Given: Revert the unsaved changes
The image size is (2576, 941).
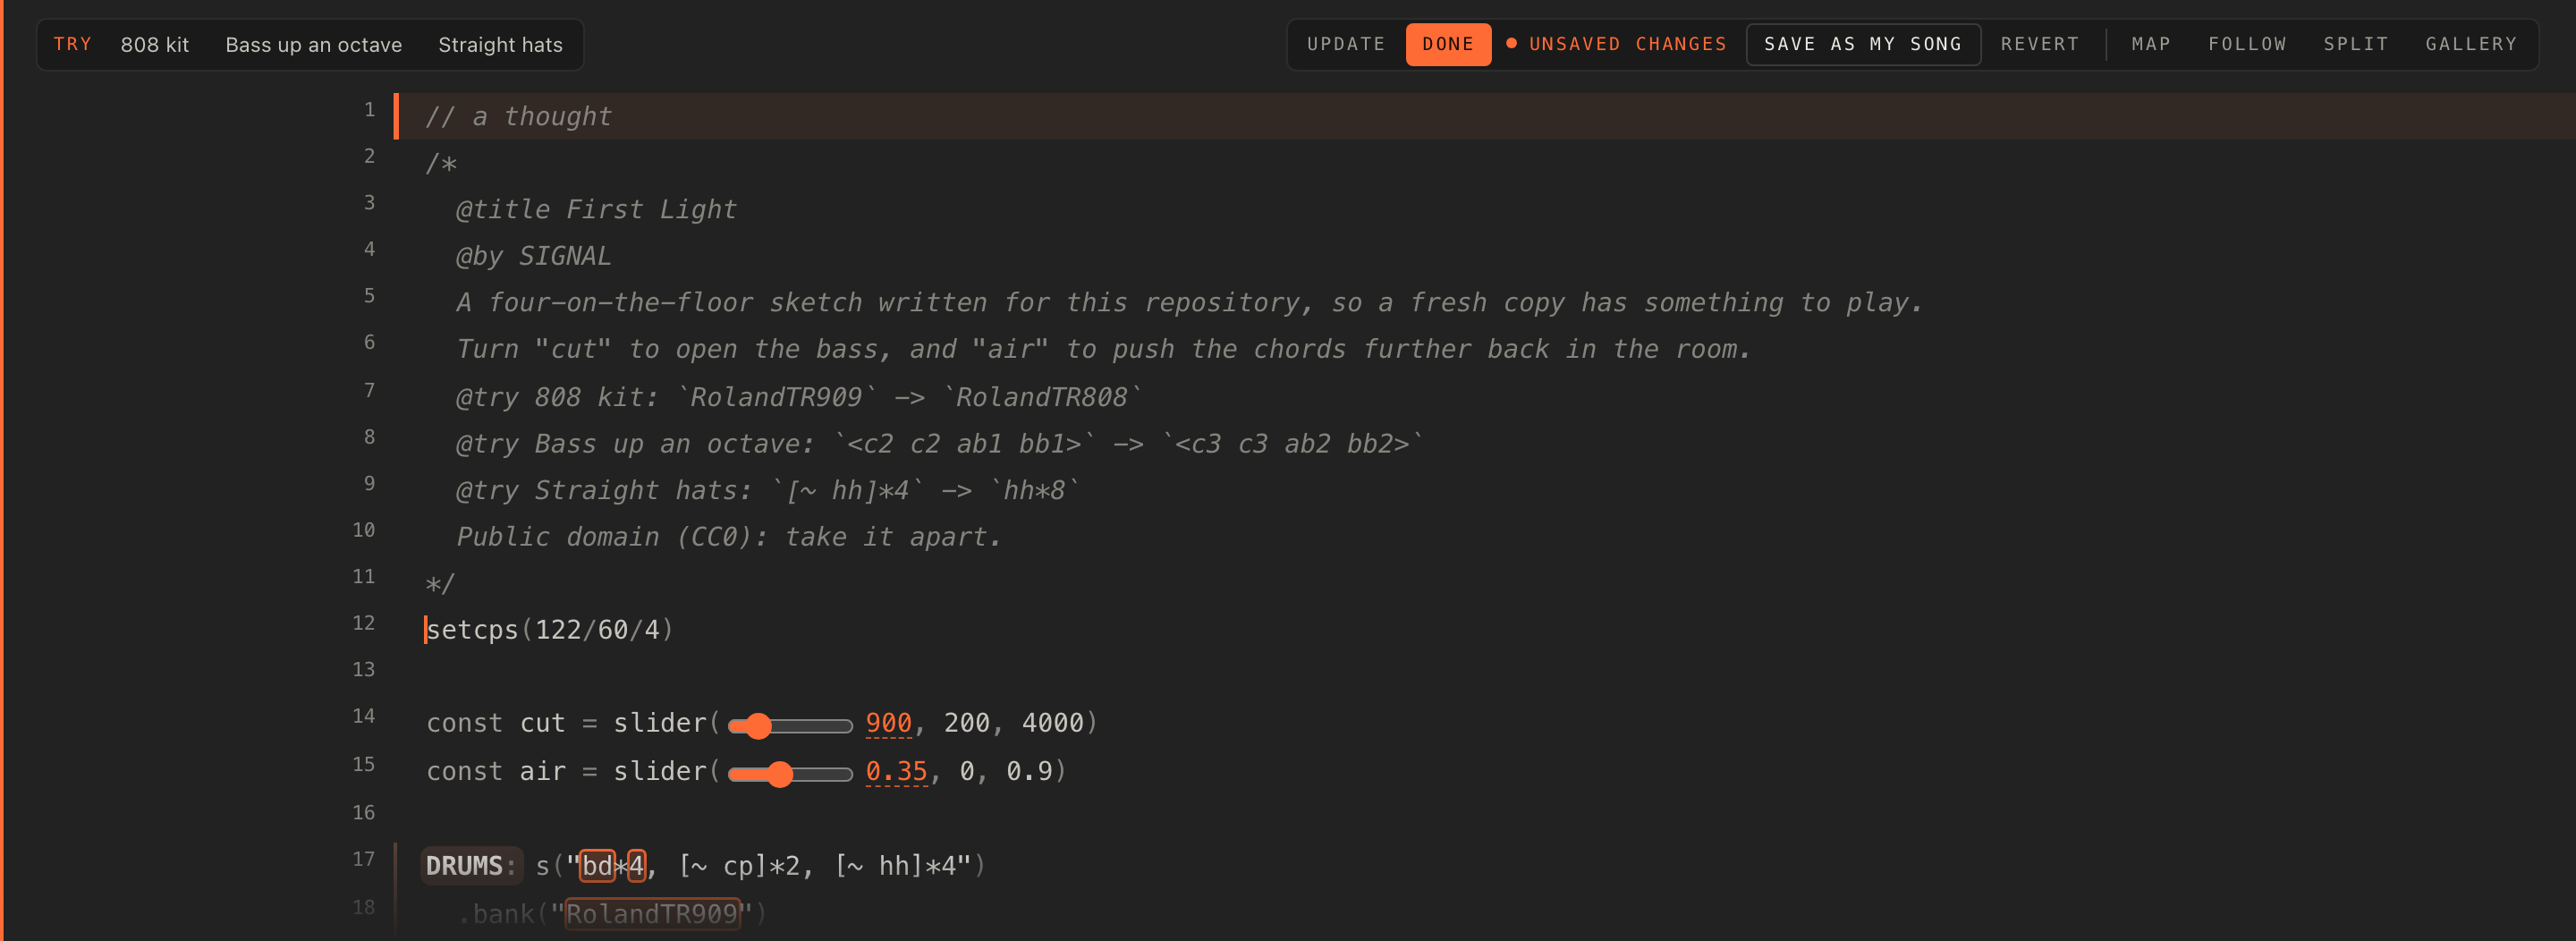Looking at the screenshot, I should [2039, 44].
